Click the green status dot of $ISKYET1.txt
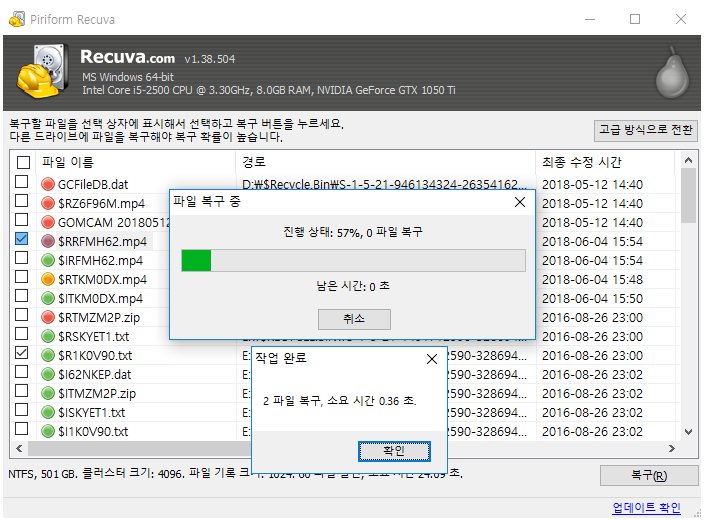The height and width of the screenshot is (520, 705). 48,412
